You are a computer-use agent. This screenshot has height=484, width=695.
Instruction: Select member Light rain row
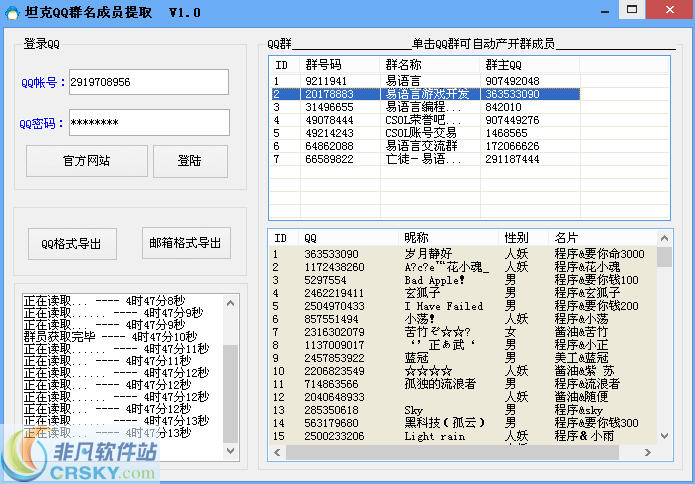click(x=463, y=436)
